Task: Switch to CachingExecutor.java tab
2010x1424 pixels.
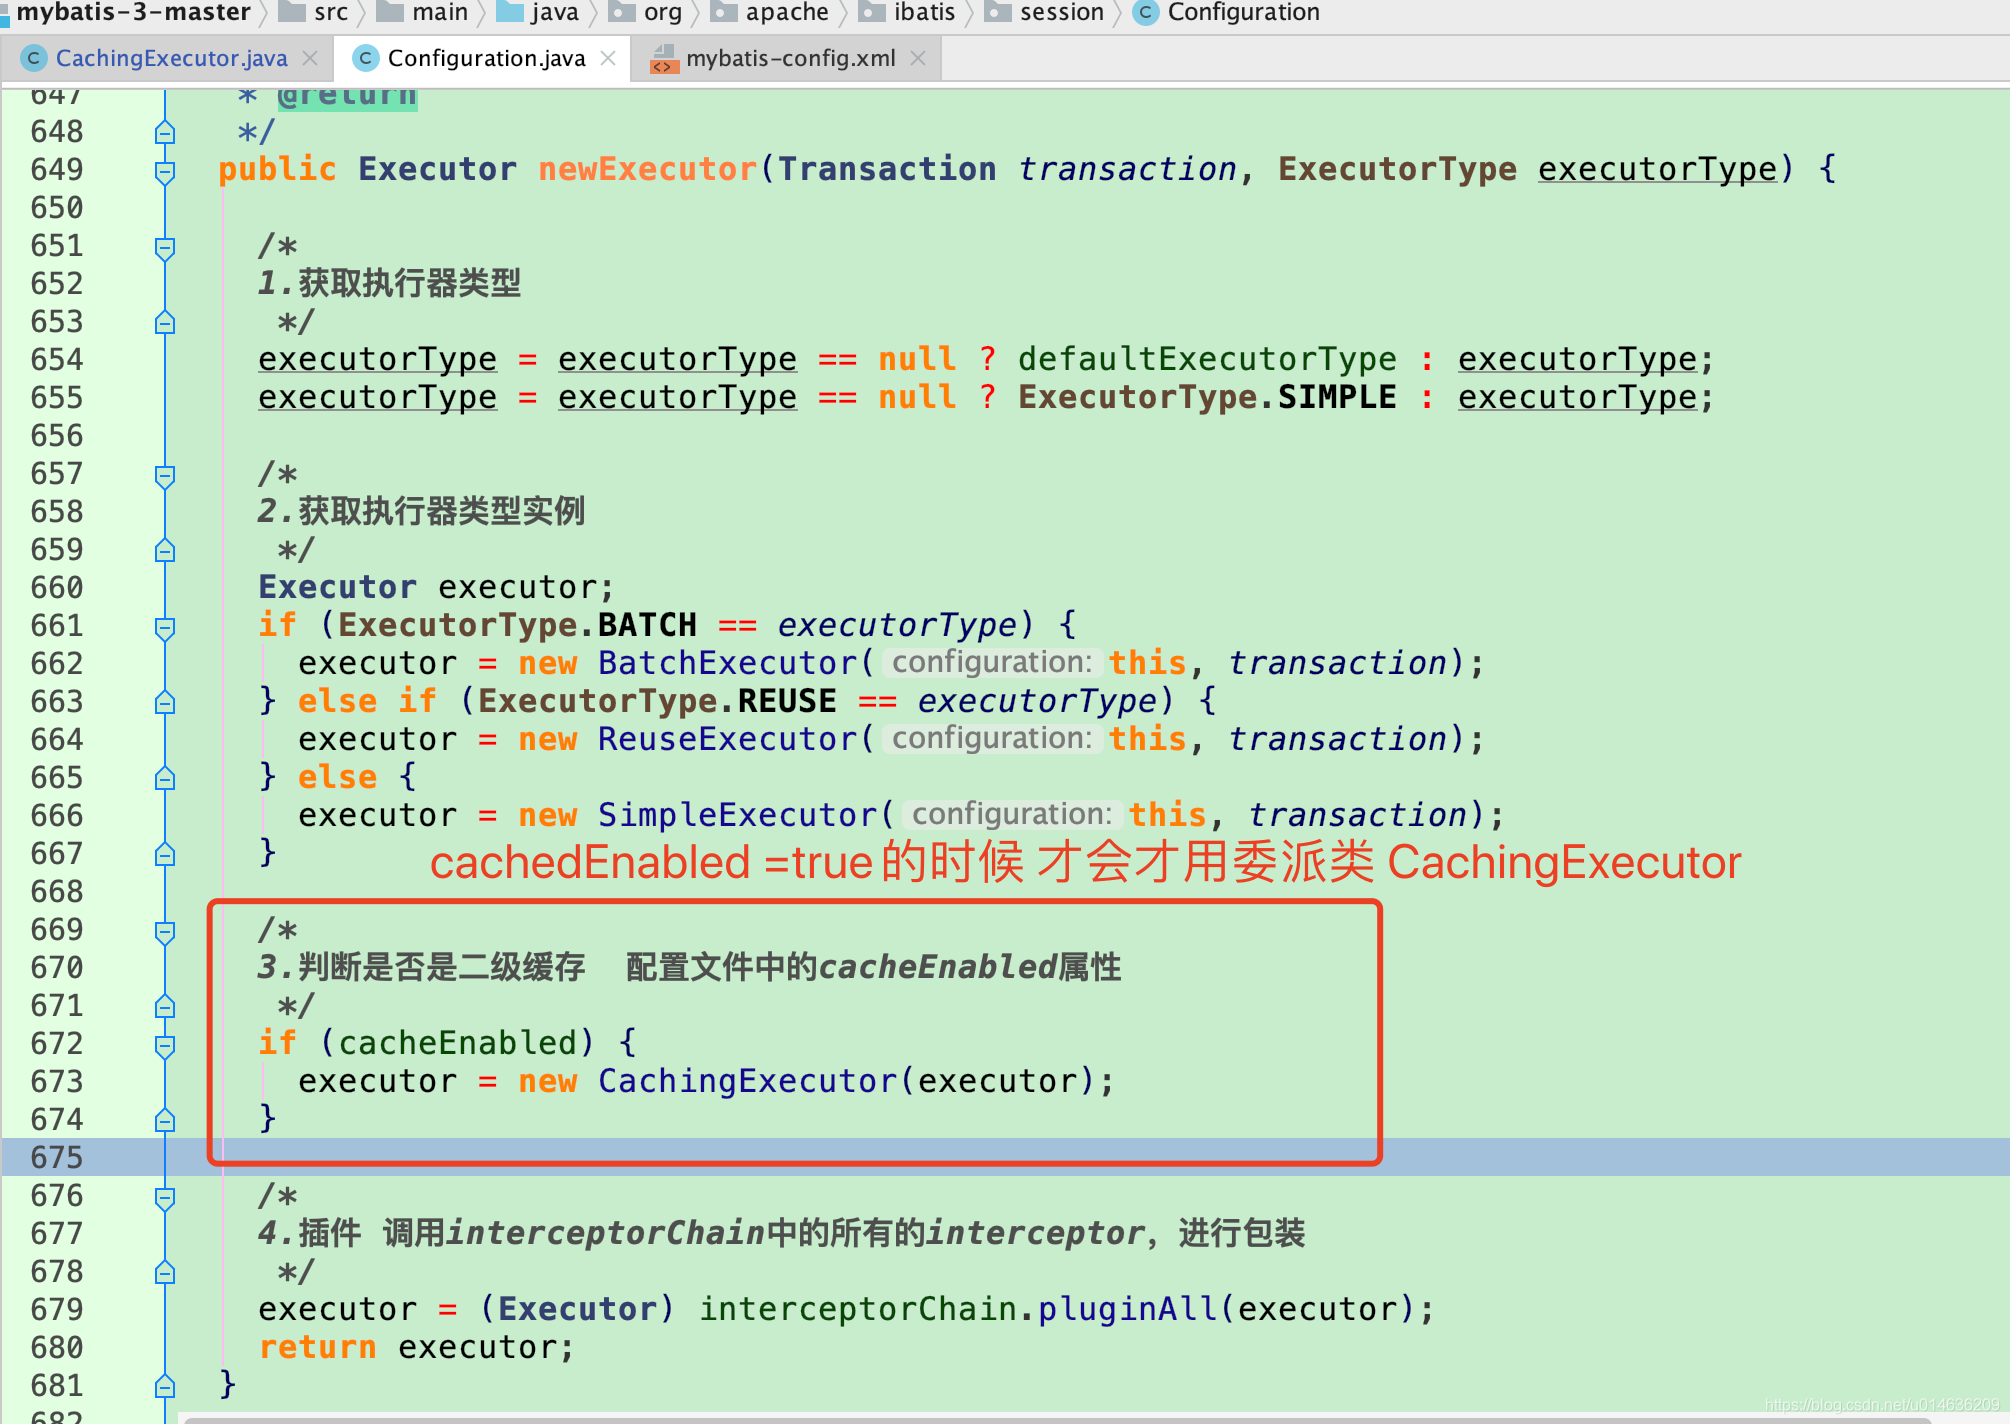Action: [171, 59]
